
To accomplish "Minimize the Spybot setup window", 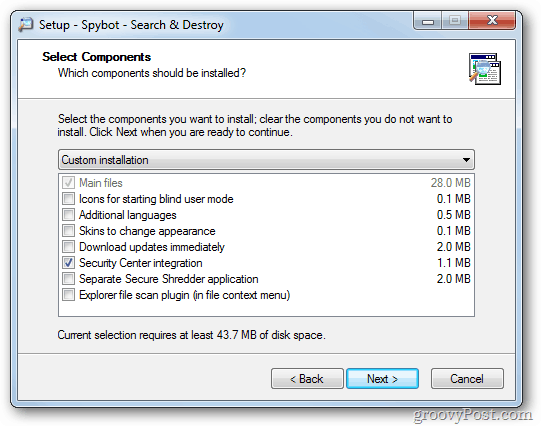I will [x=427, y=21].
